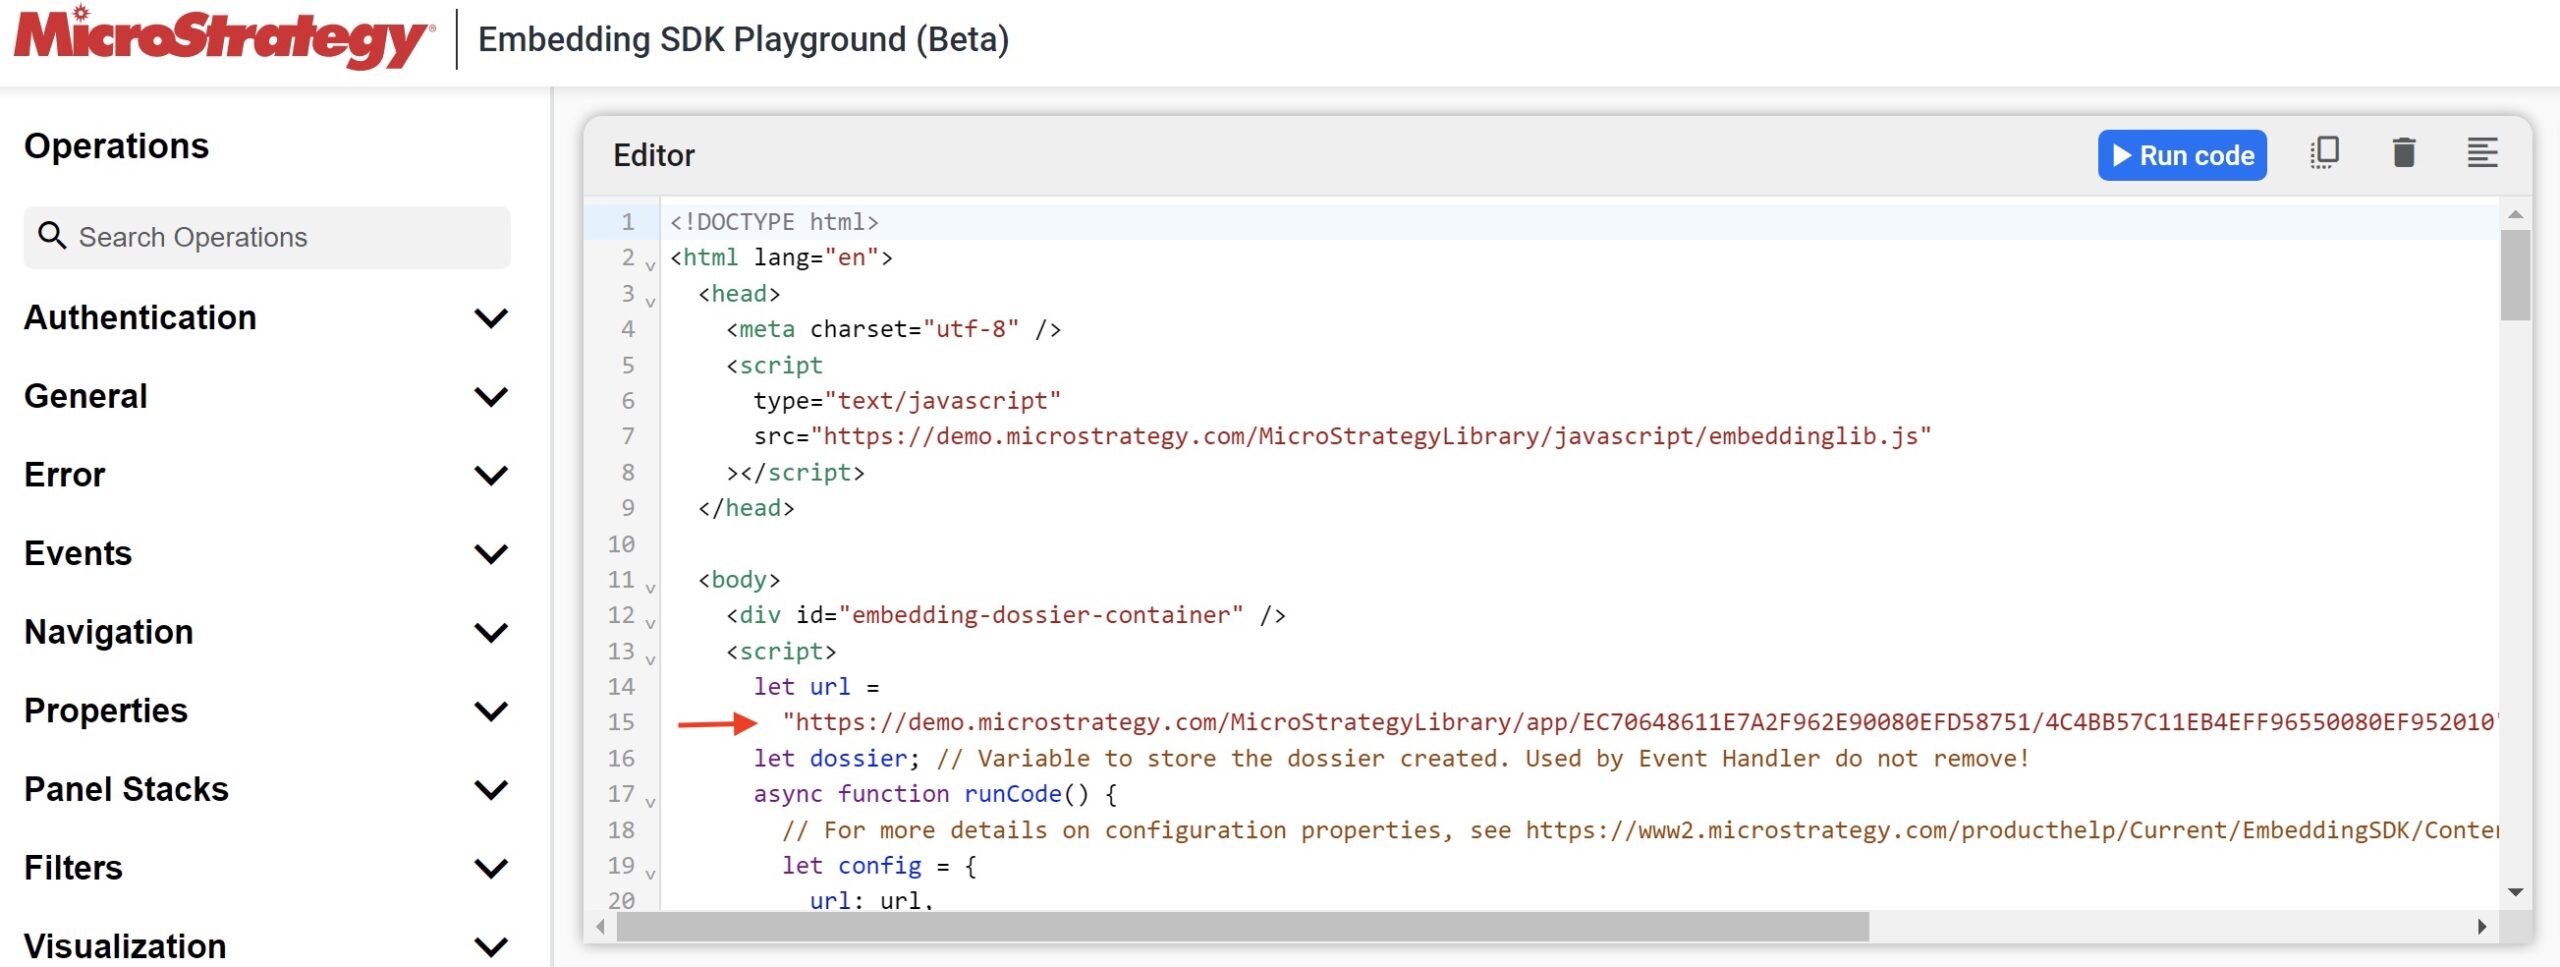Image resolution: width=2560 pixels, height=967 pixels.
Task: Expand the General section chevron
Action: [x=491, y=397]
